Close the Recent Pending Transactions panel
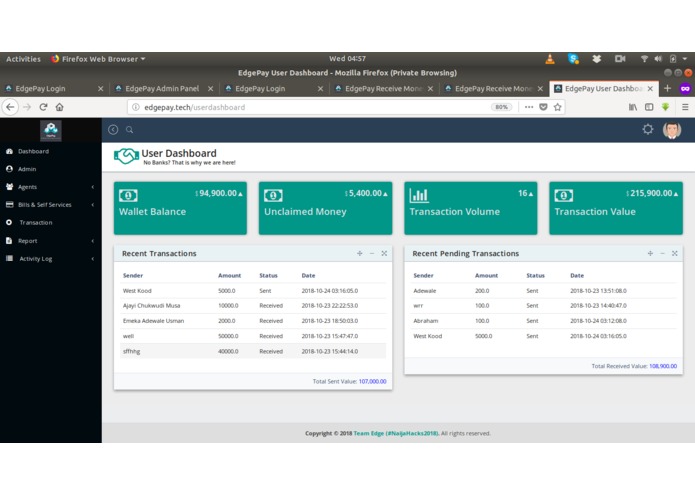 675,253
